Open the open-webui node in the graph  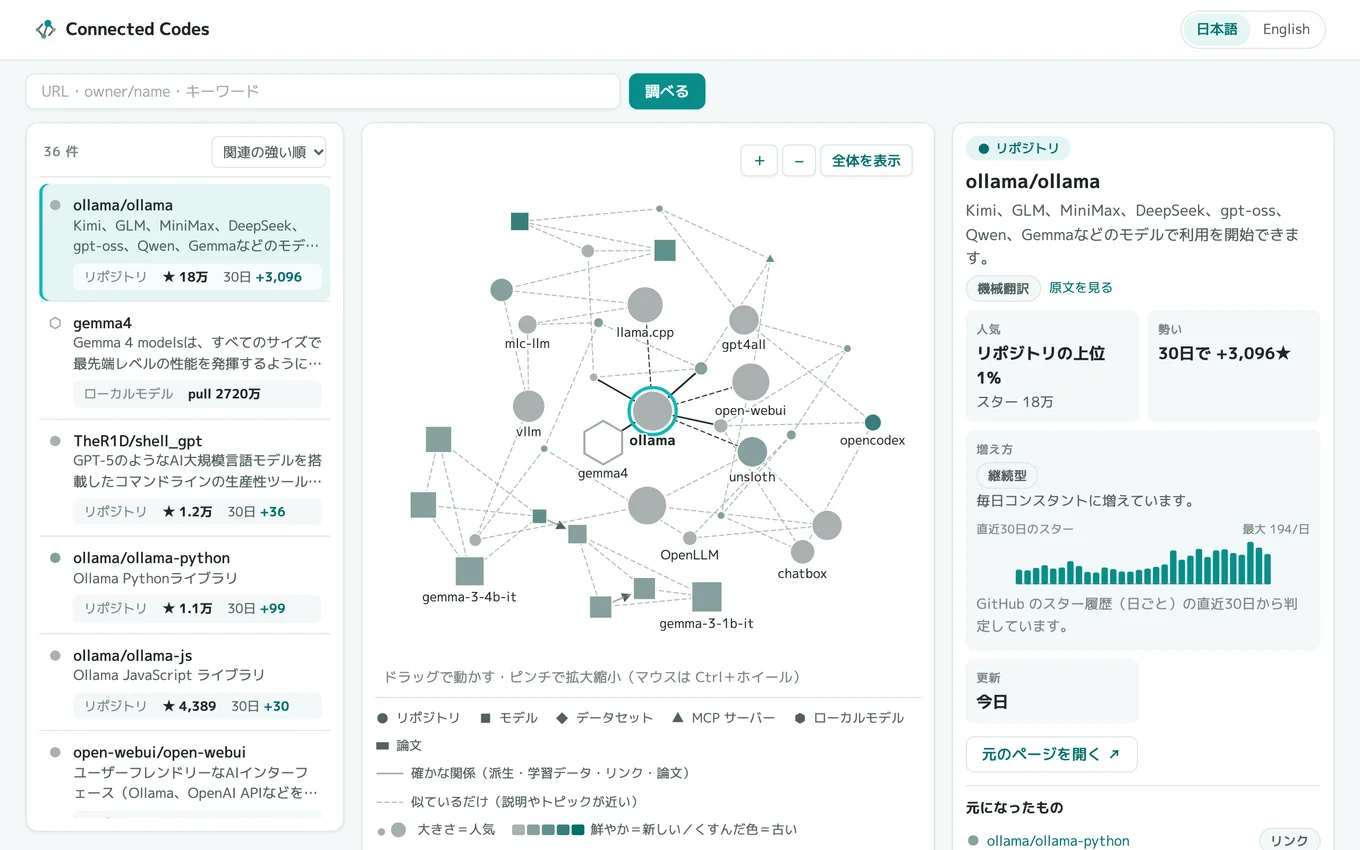(x=751, y=382)
